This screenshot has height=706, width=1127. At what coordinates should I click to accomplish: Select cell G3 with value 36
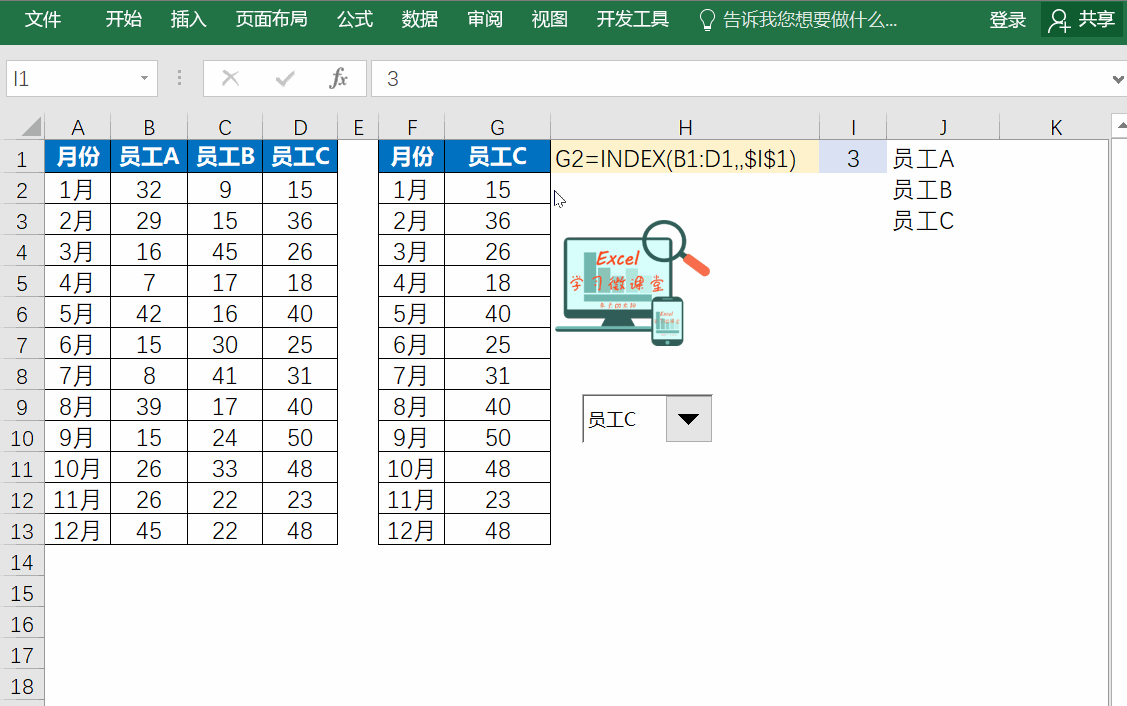point(497,221)
